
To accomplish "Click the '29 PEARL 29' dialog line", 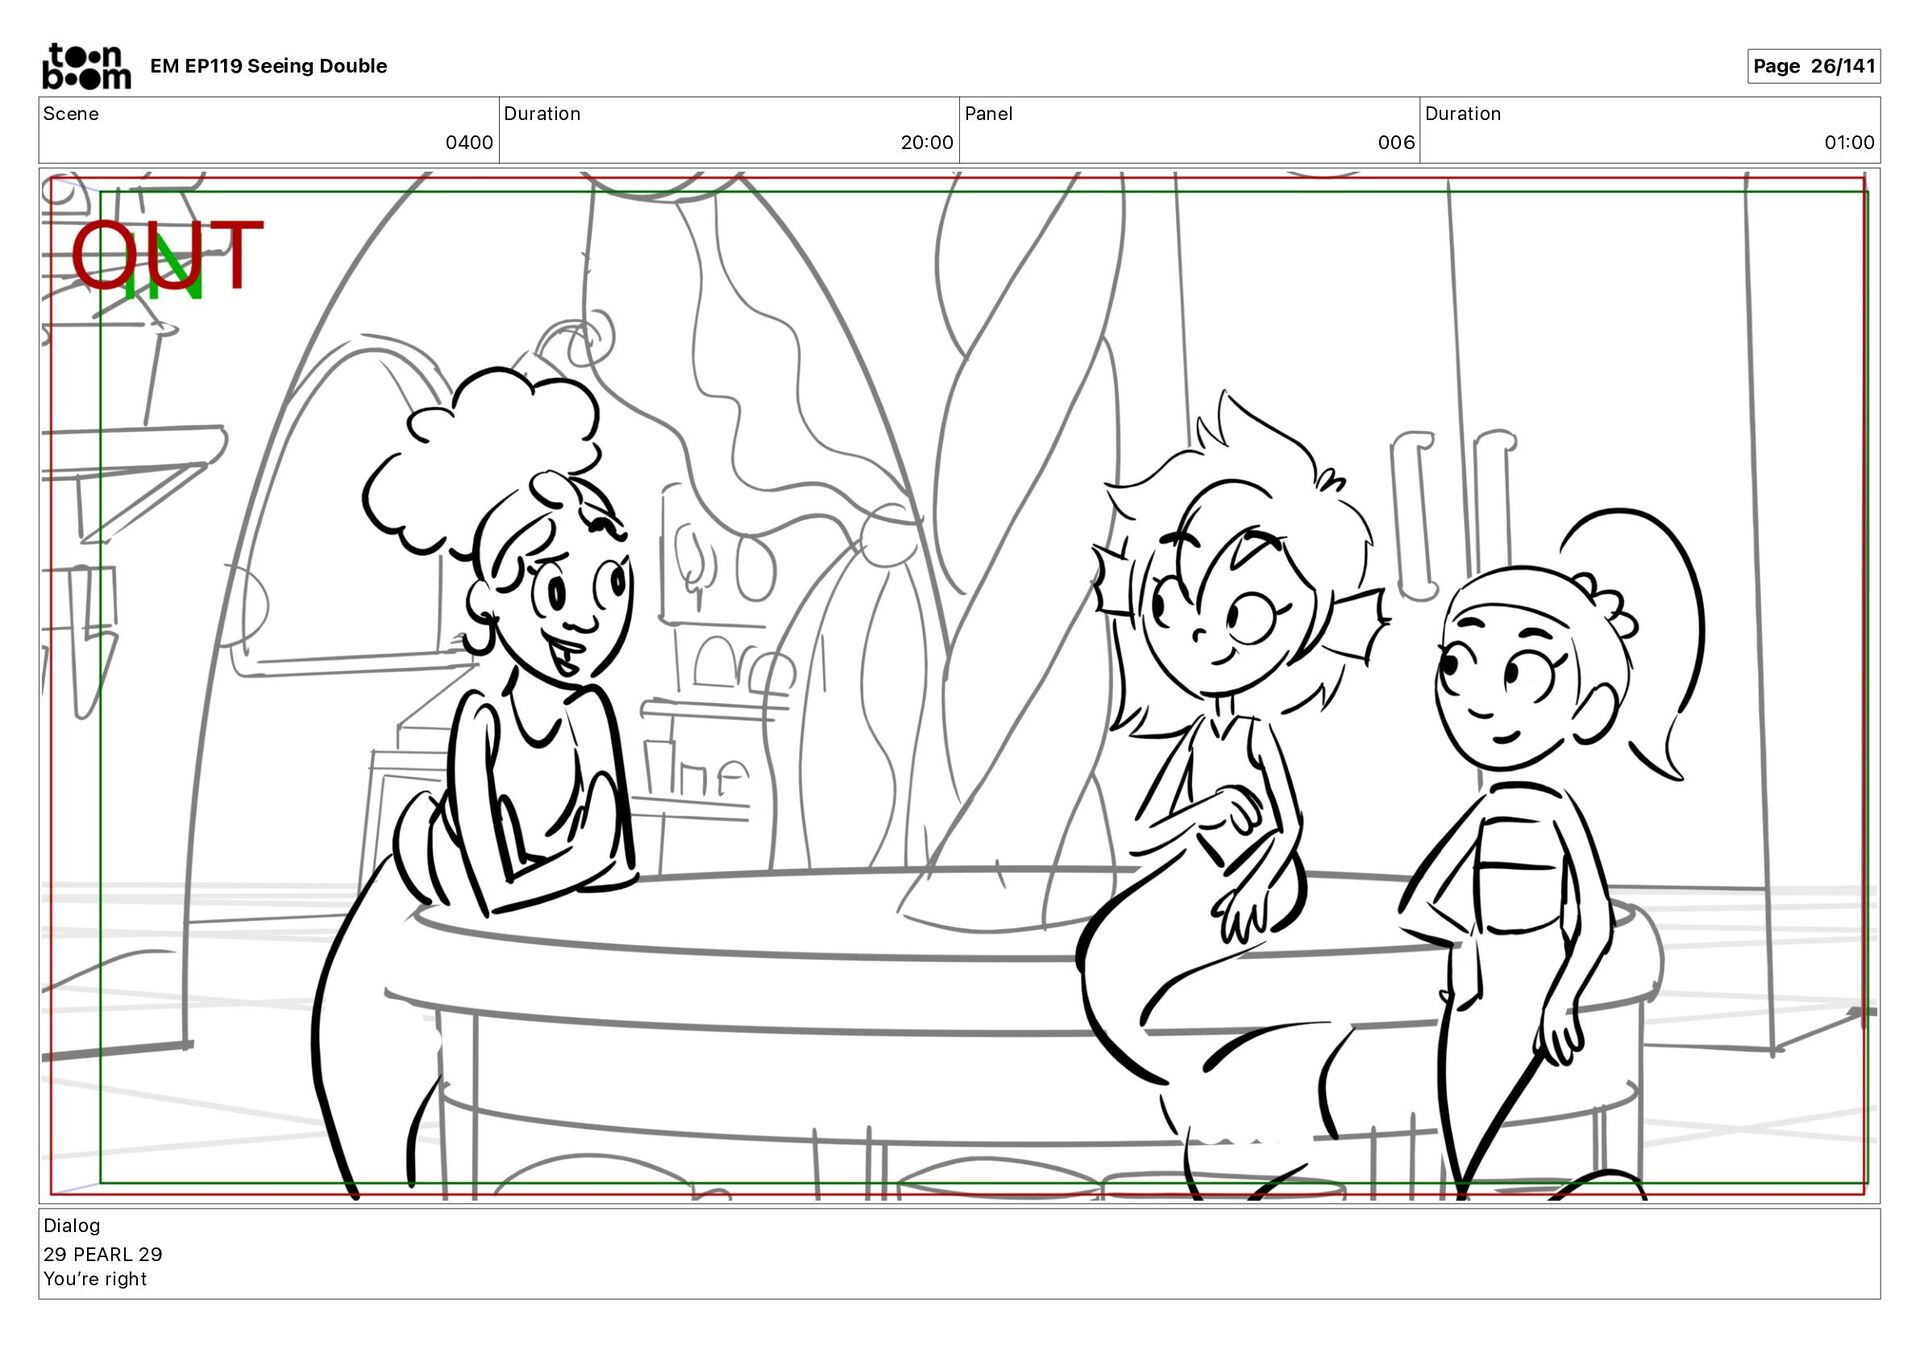I will pyautogui.click(x=102, y=1254).
